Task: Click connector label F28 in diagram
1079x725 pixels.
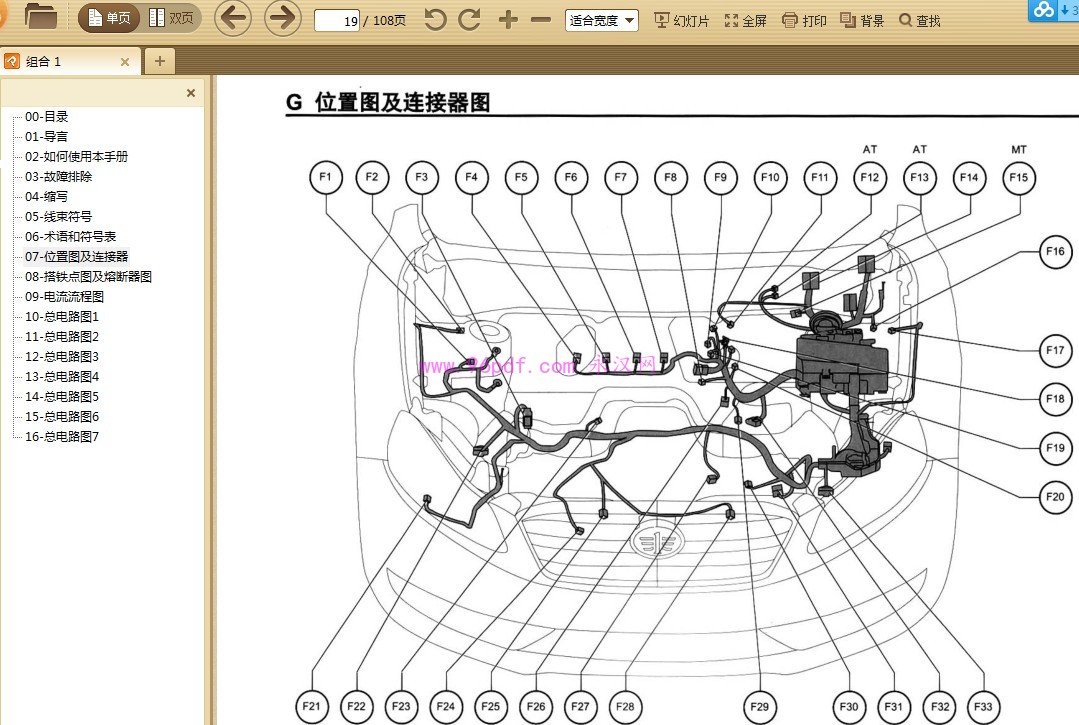Action: pos(625,706)
